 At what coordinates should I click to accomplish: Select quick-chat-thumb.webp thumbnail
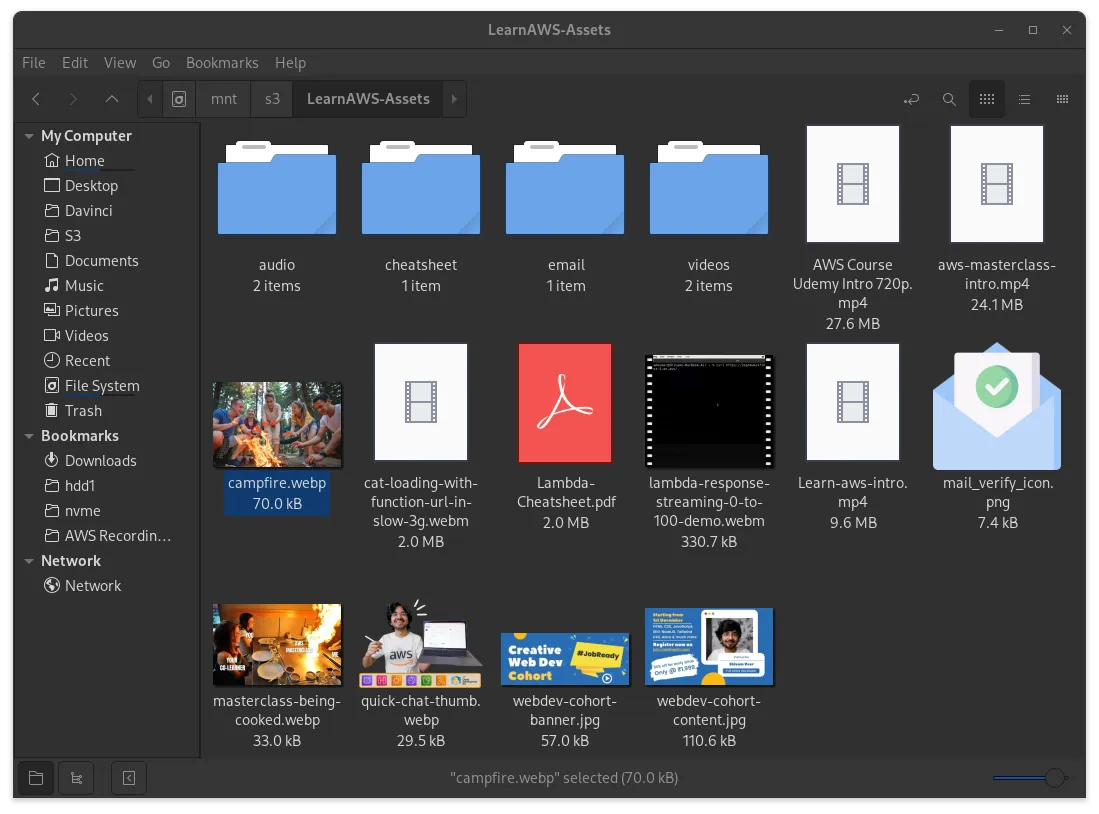pyautogui.click(x=421, y=643)
